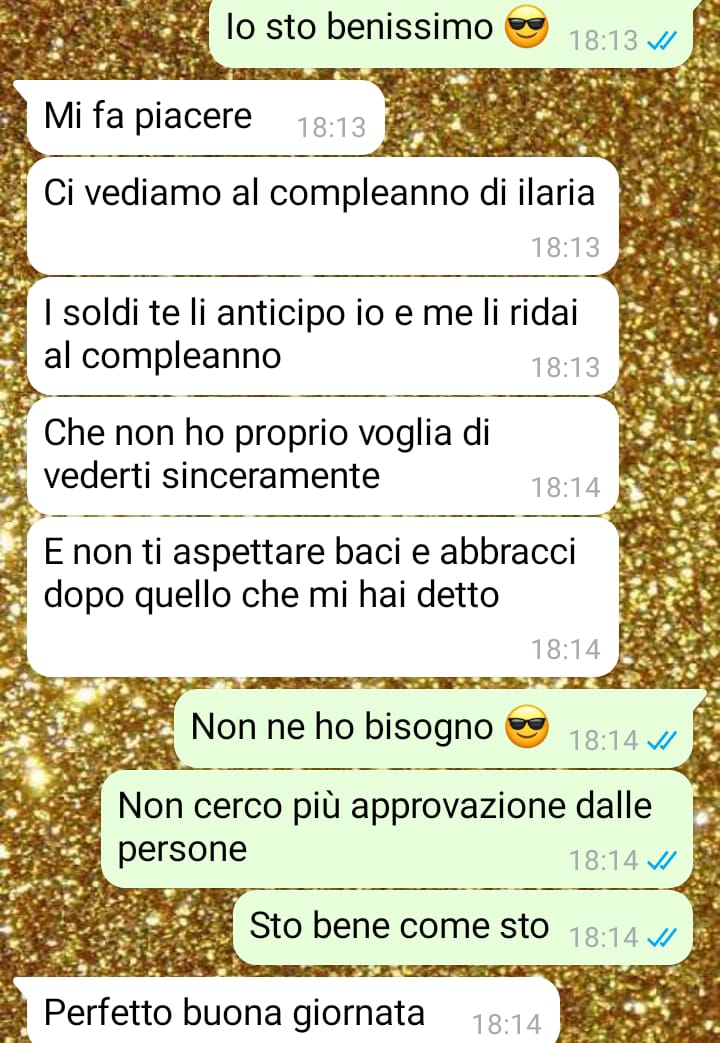The height and width of the screenshot is (1043, 720).
Task: Tap the 18:14 timestamp under "hai detto"
Action: [x=566, y=650]
